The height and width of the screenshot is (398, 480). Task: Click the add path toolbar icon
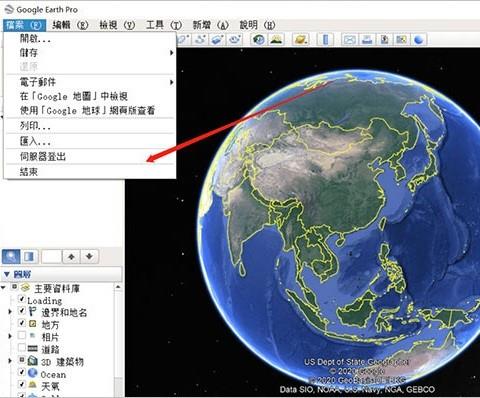coord(200,40)
